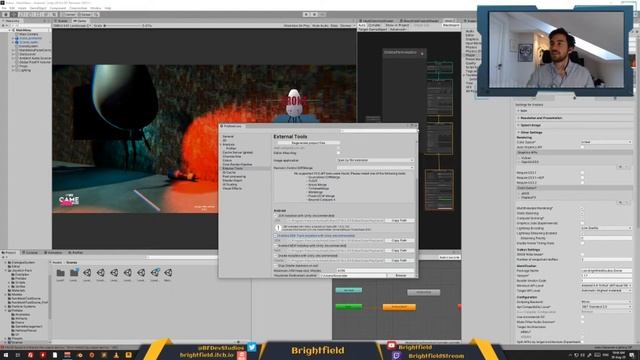Toggle the Android NDK installed with Unity checkbox

coord(276,246)
